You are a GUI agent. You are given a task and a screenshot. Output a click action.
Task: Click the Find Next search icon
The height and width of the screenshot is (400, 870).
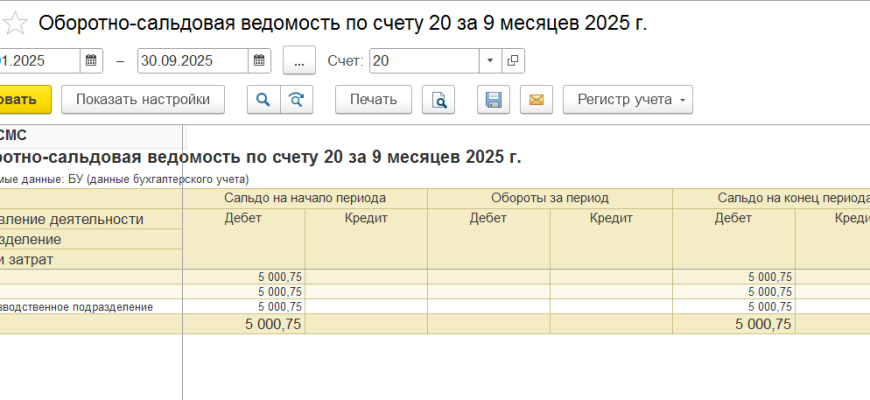(x=296, y=99)
